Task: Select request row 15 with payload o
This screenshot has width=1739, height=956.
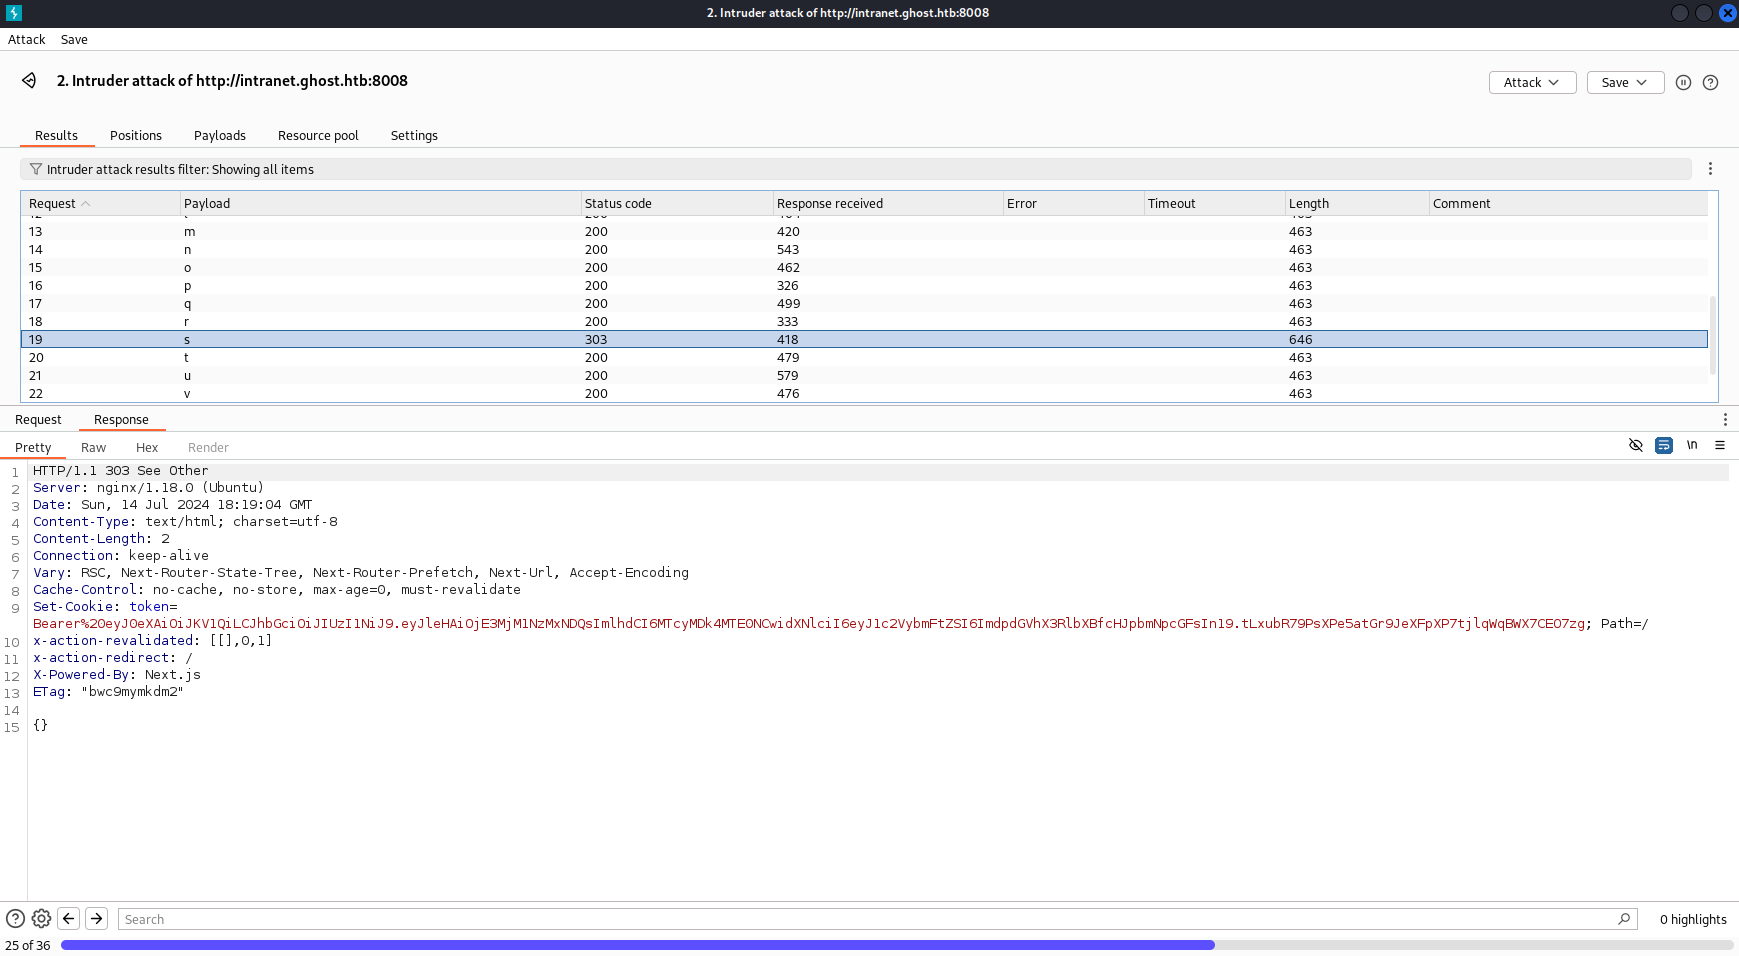Action: tap(864, 268)
